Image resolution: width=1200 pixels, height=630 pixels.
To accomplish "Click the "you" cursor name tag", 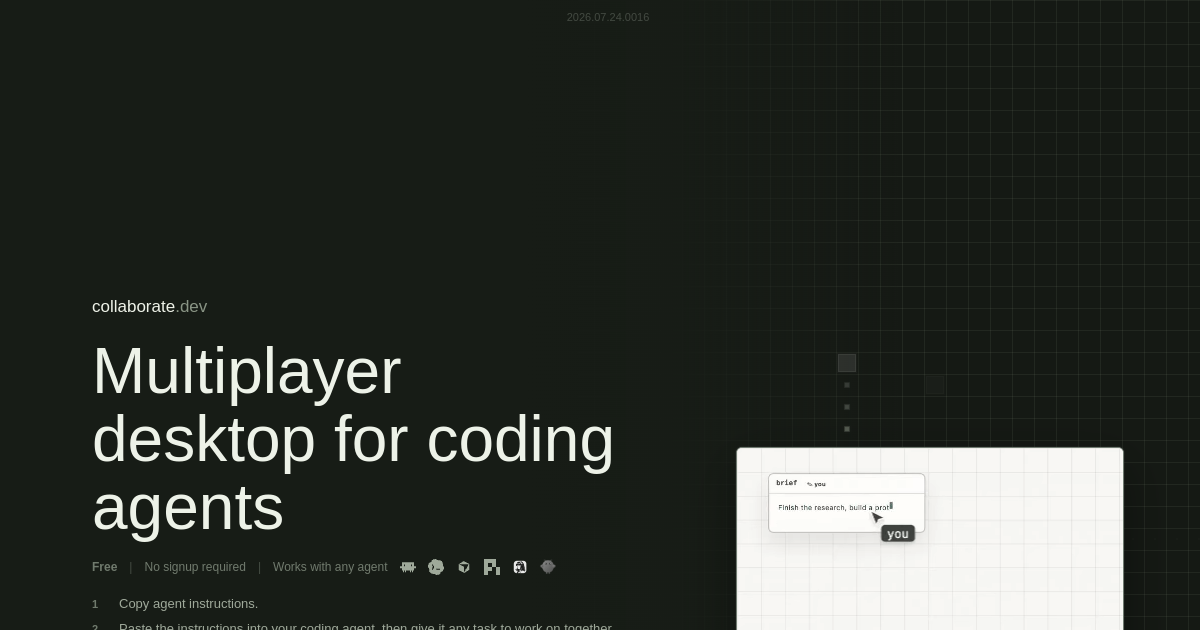I will (898, 534).
